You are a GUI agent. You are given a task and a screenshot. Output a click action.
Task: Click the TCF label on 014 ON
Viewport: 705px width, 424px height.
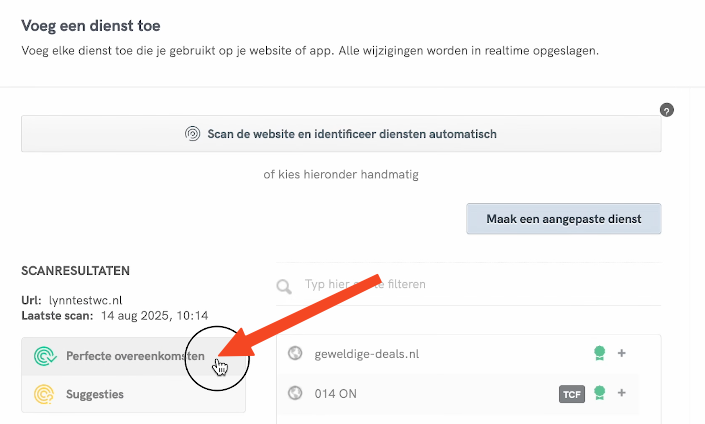[571, 394]
